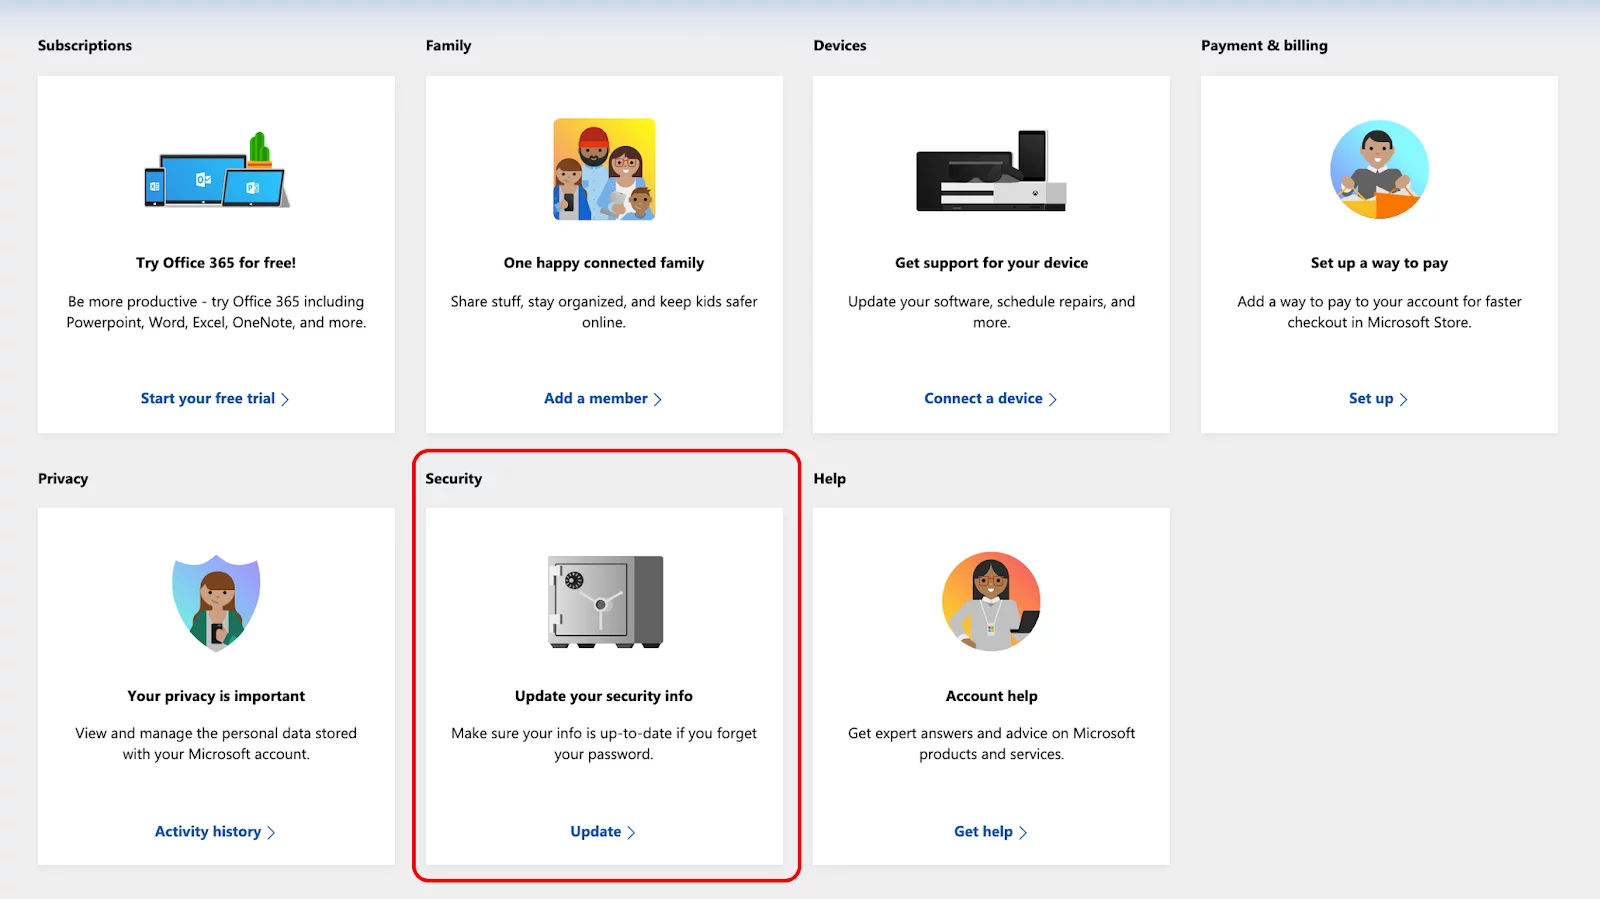Click the 'Your privacy is important' title

tap(216, 696)
